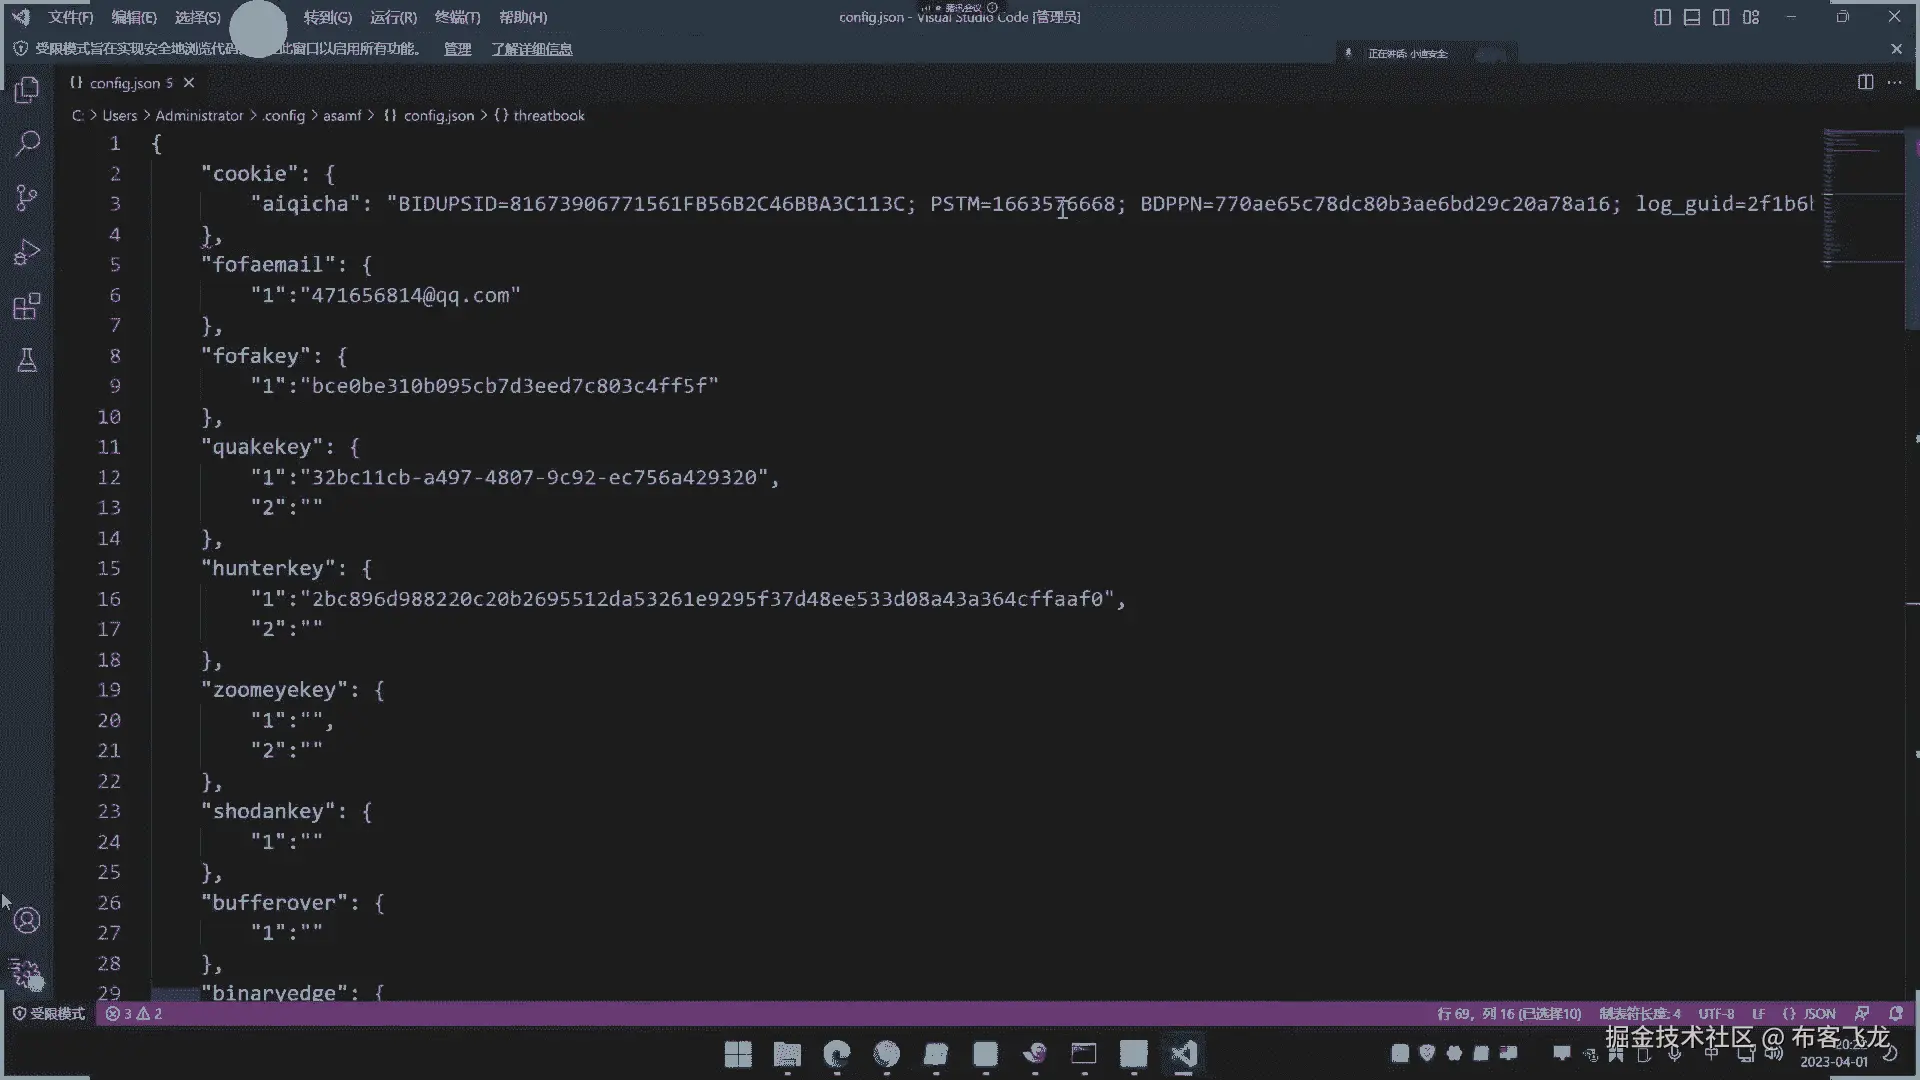Viewport: 1920px width, 1080px height.
Task: Toggle Panel layout button in title bar
Action: [x=1692, y=17]
